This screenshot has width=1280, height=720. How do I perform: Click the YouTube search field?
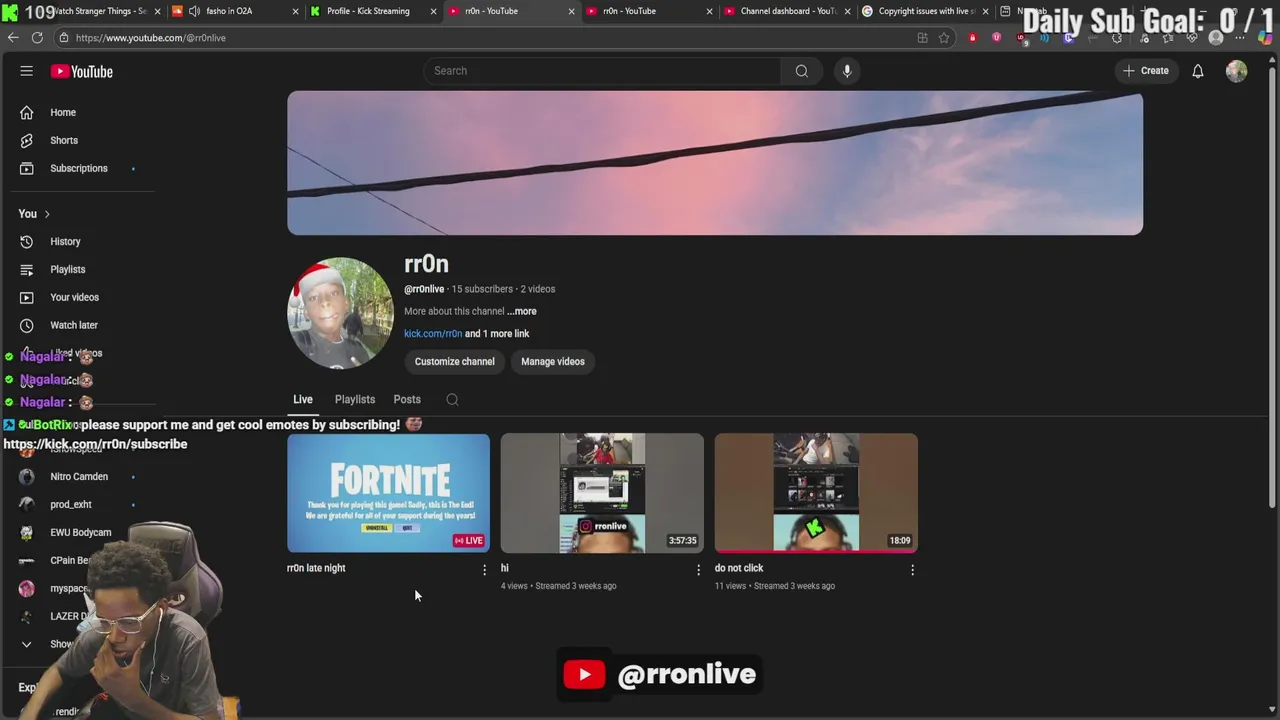pos(602,71)
